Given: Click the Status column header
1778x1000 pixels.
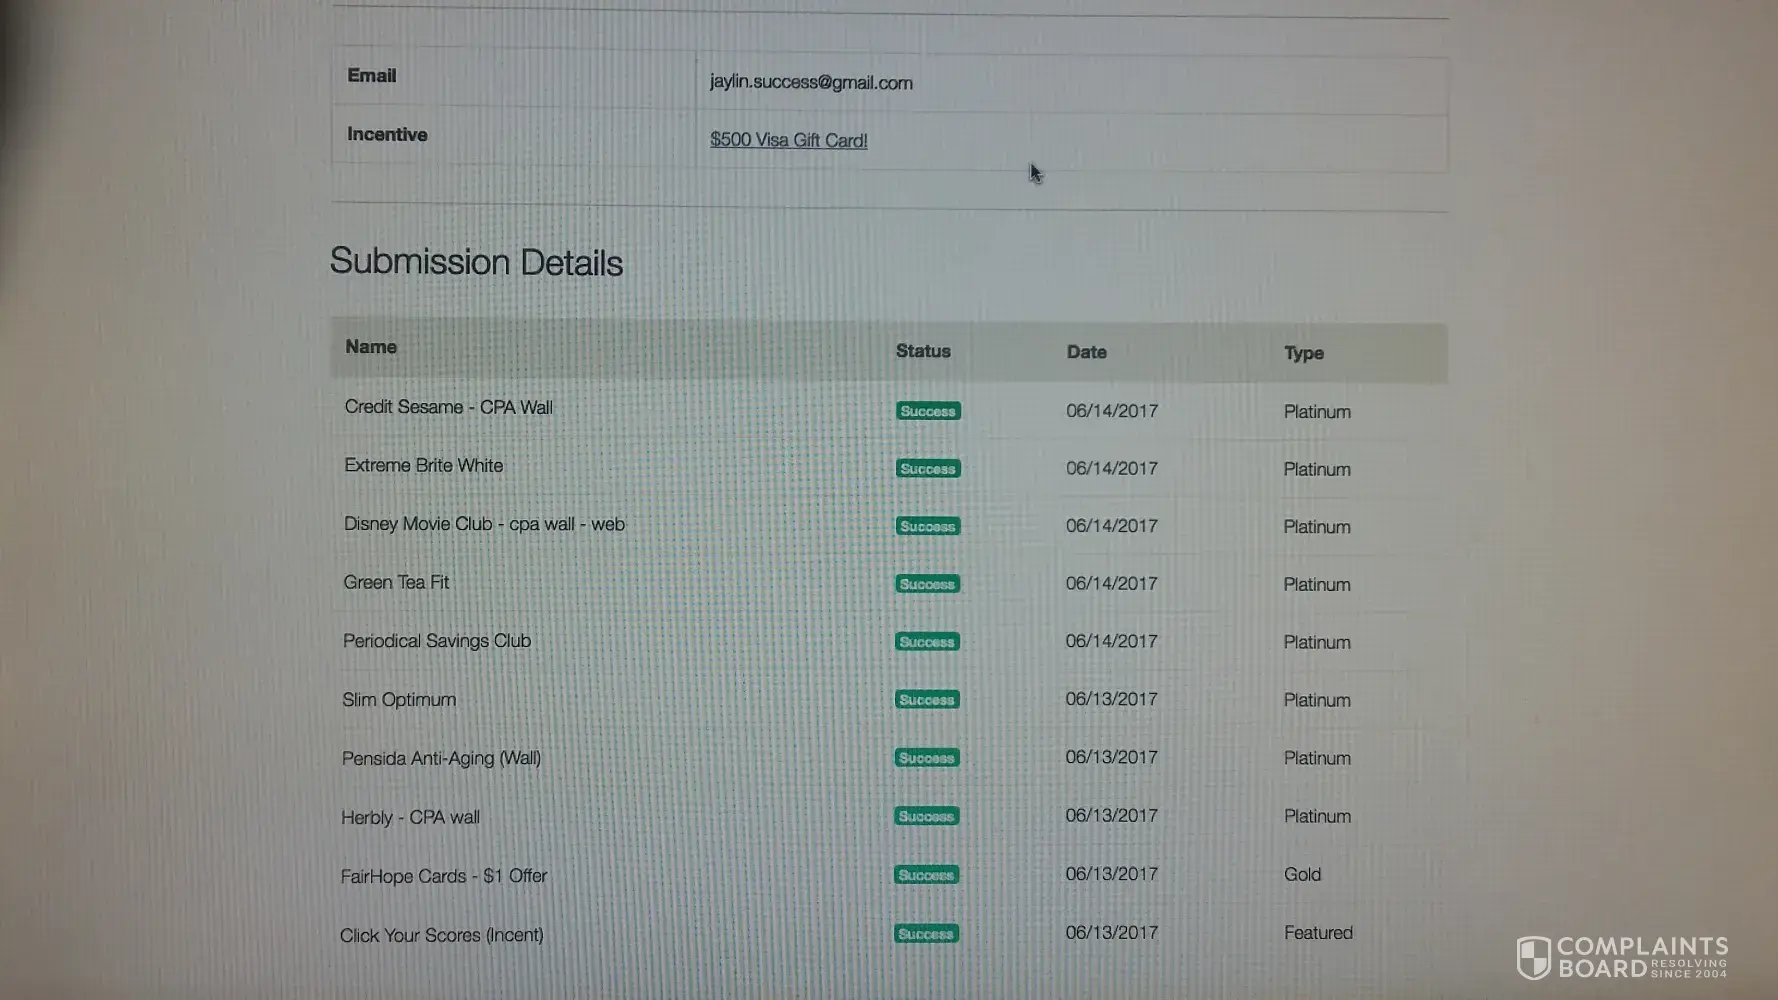Looking at the screenshot, I should coord(923,351).
